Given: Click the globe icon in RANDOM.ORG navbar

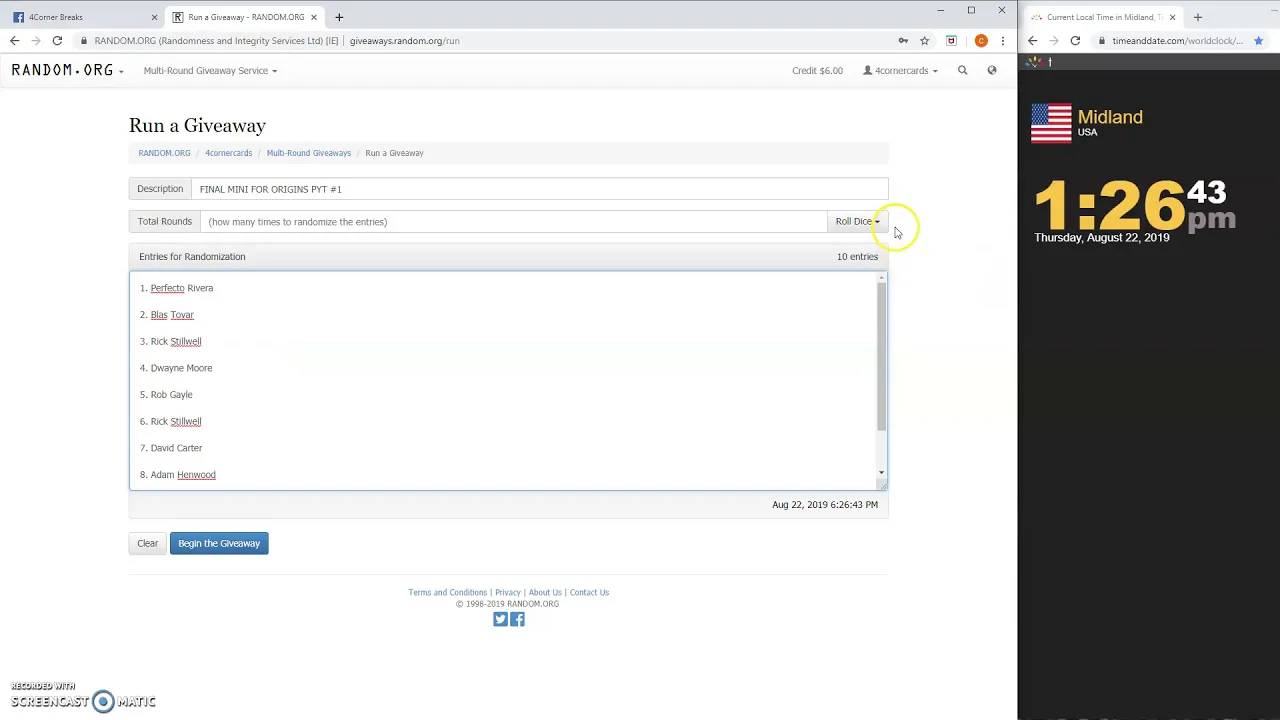Looking at the screenshot, I should click(992, 70).
